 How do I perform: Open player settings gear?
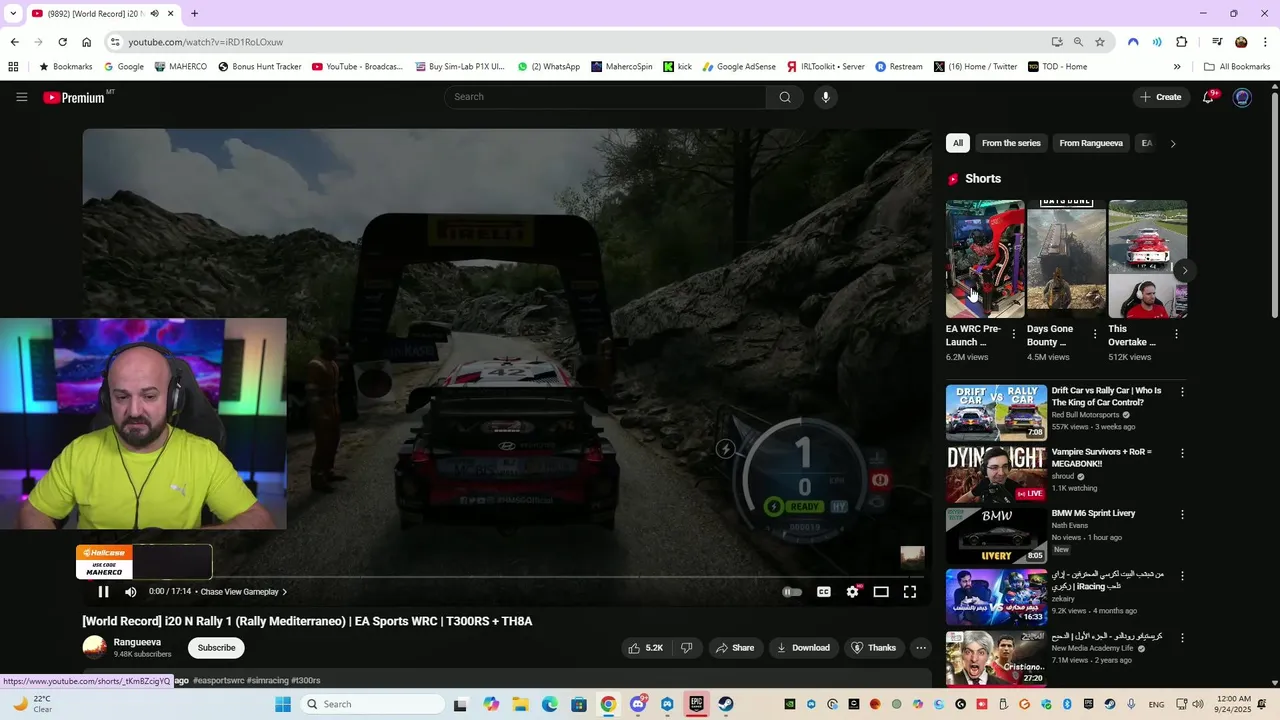(x=852, y=592)
